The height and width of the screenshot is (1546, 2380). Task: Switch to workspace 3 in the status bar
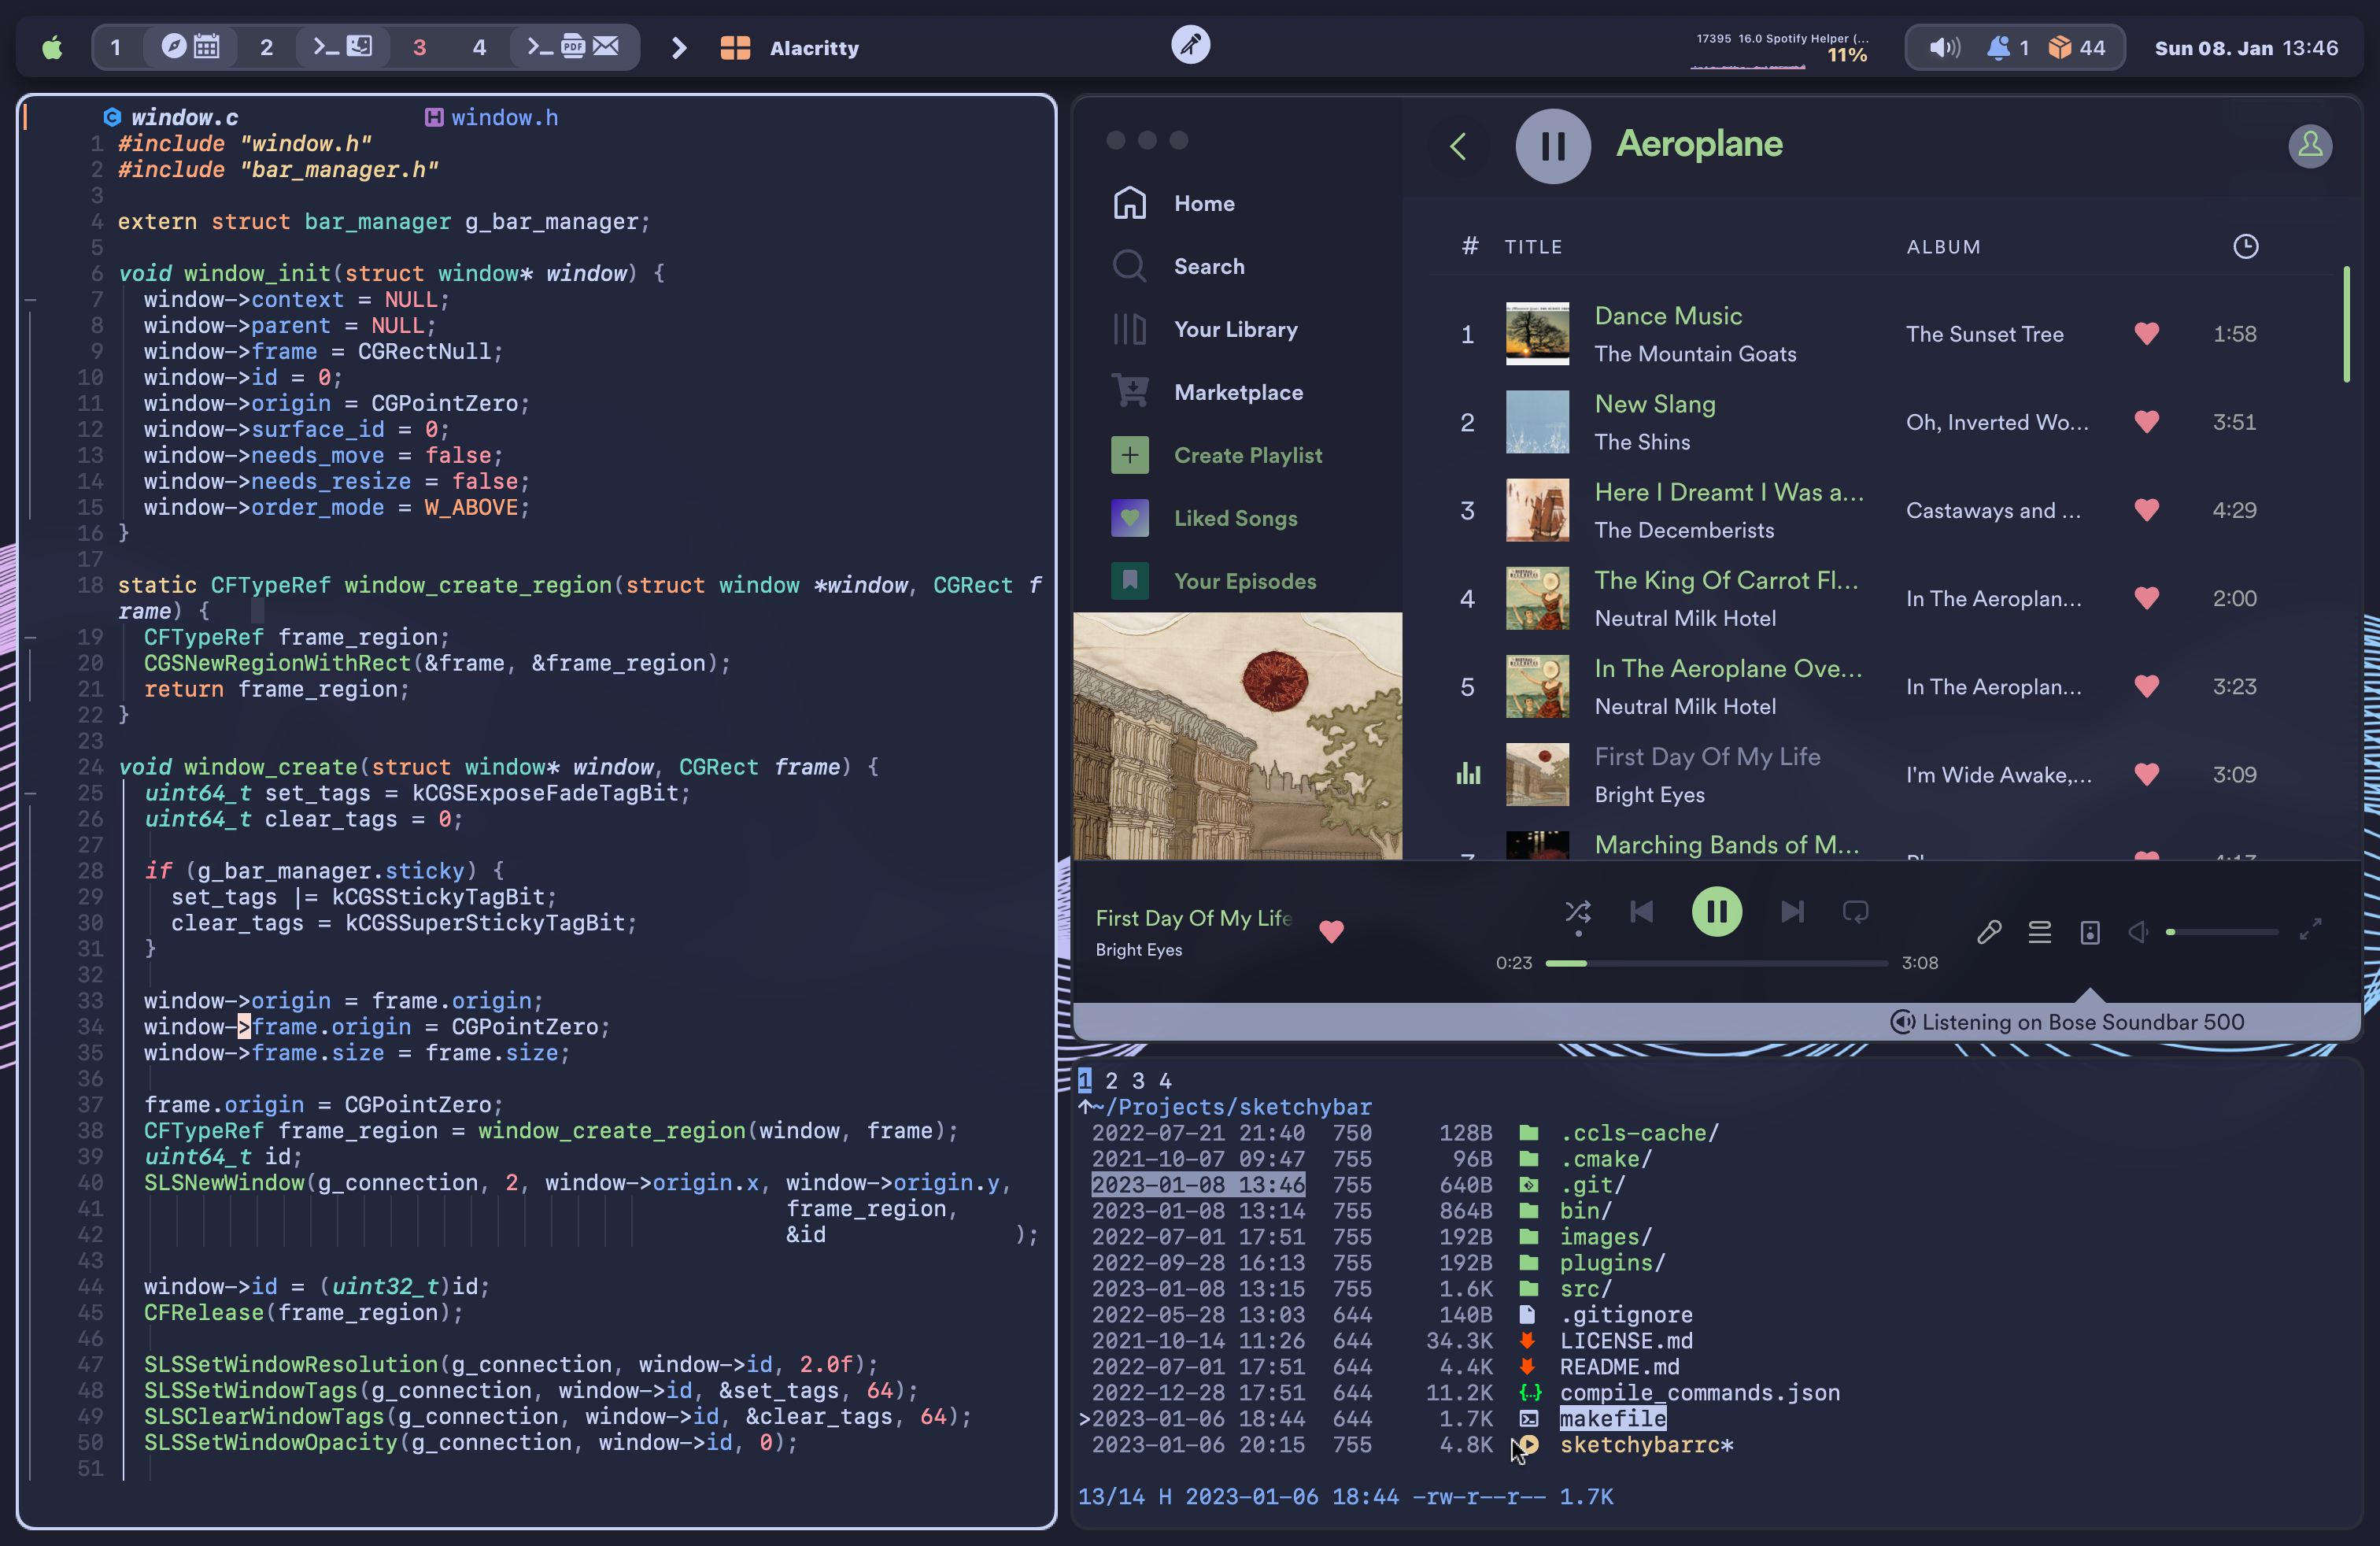419,46
